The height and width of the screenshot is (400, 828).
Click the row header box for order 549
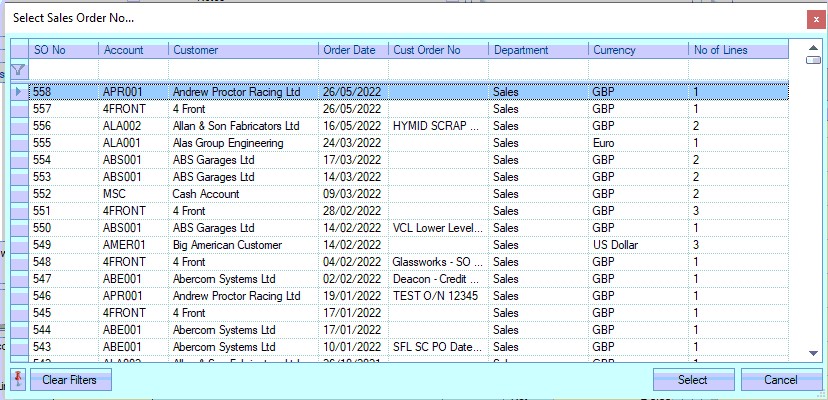pyautogui.click(x=20, y=245)
